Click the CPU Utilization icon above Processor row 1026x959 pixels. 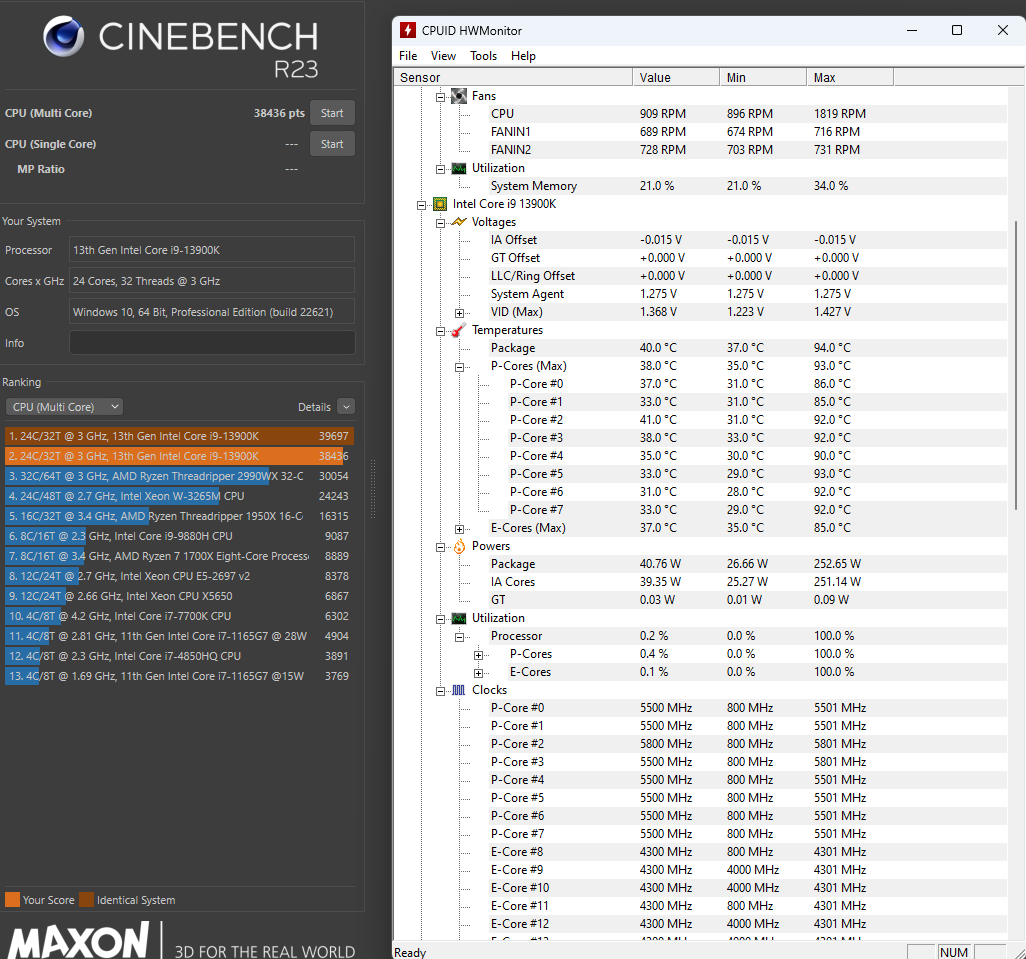click(x=459, y=618)
